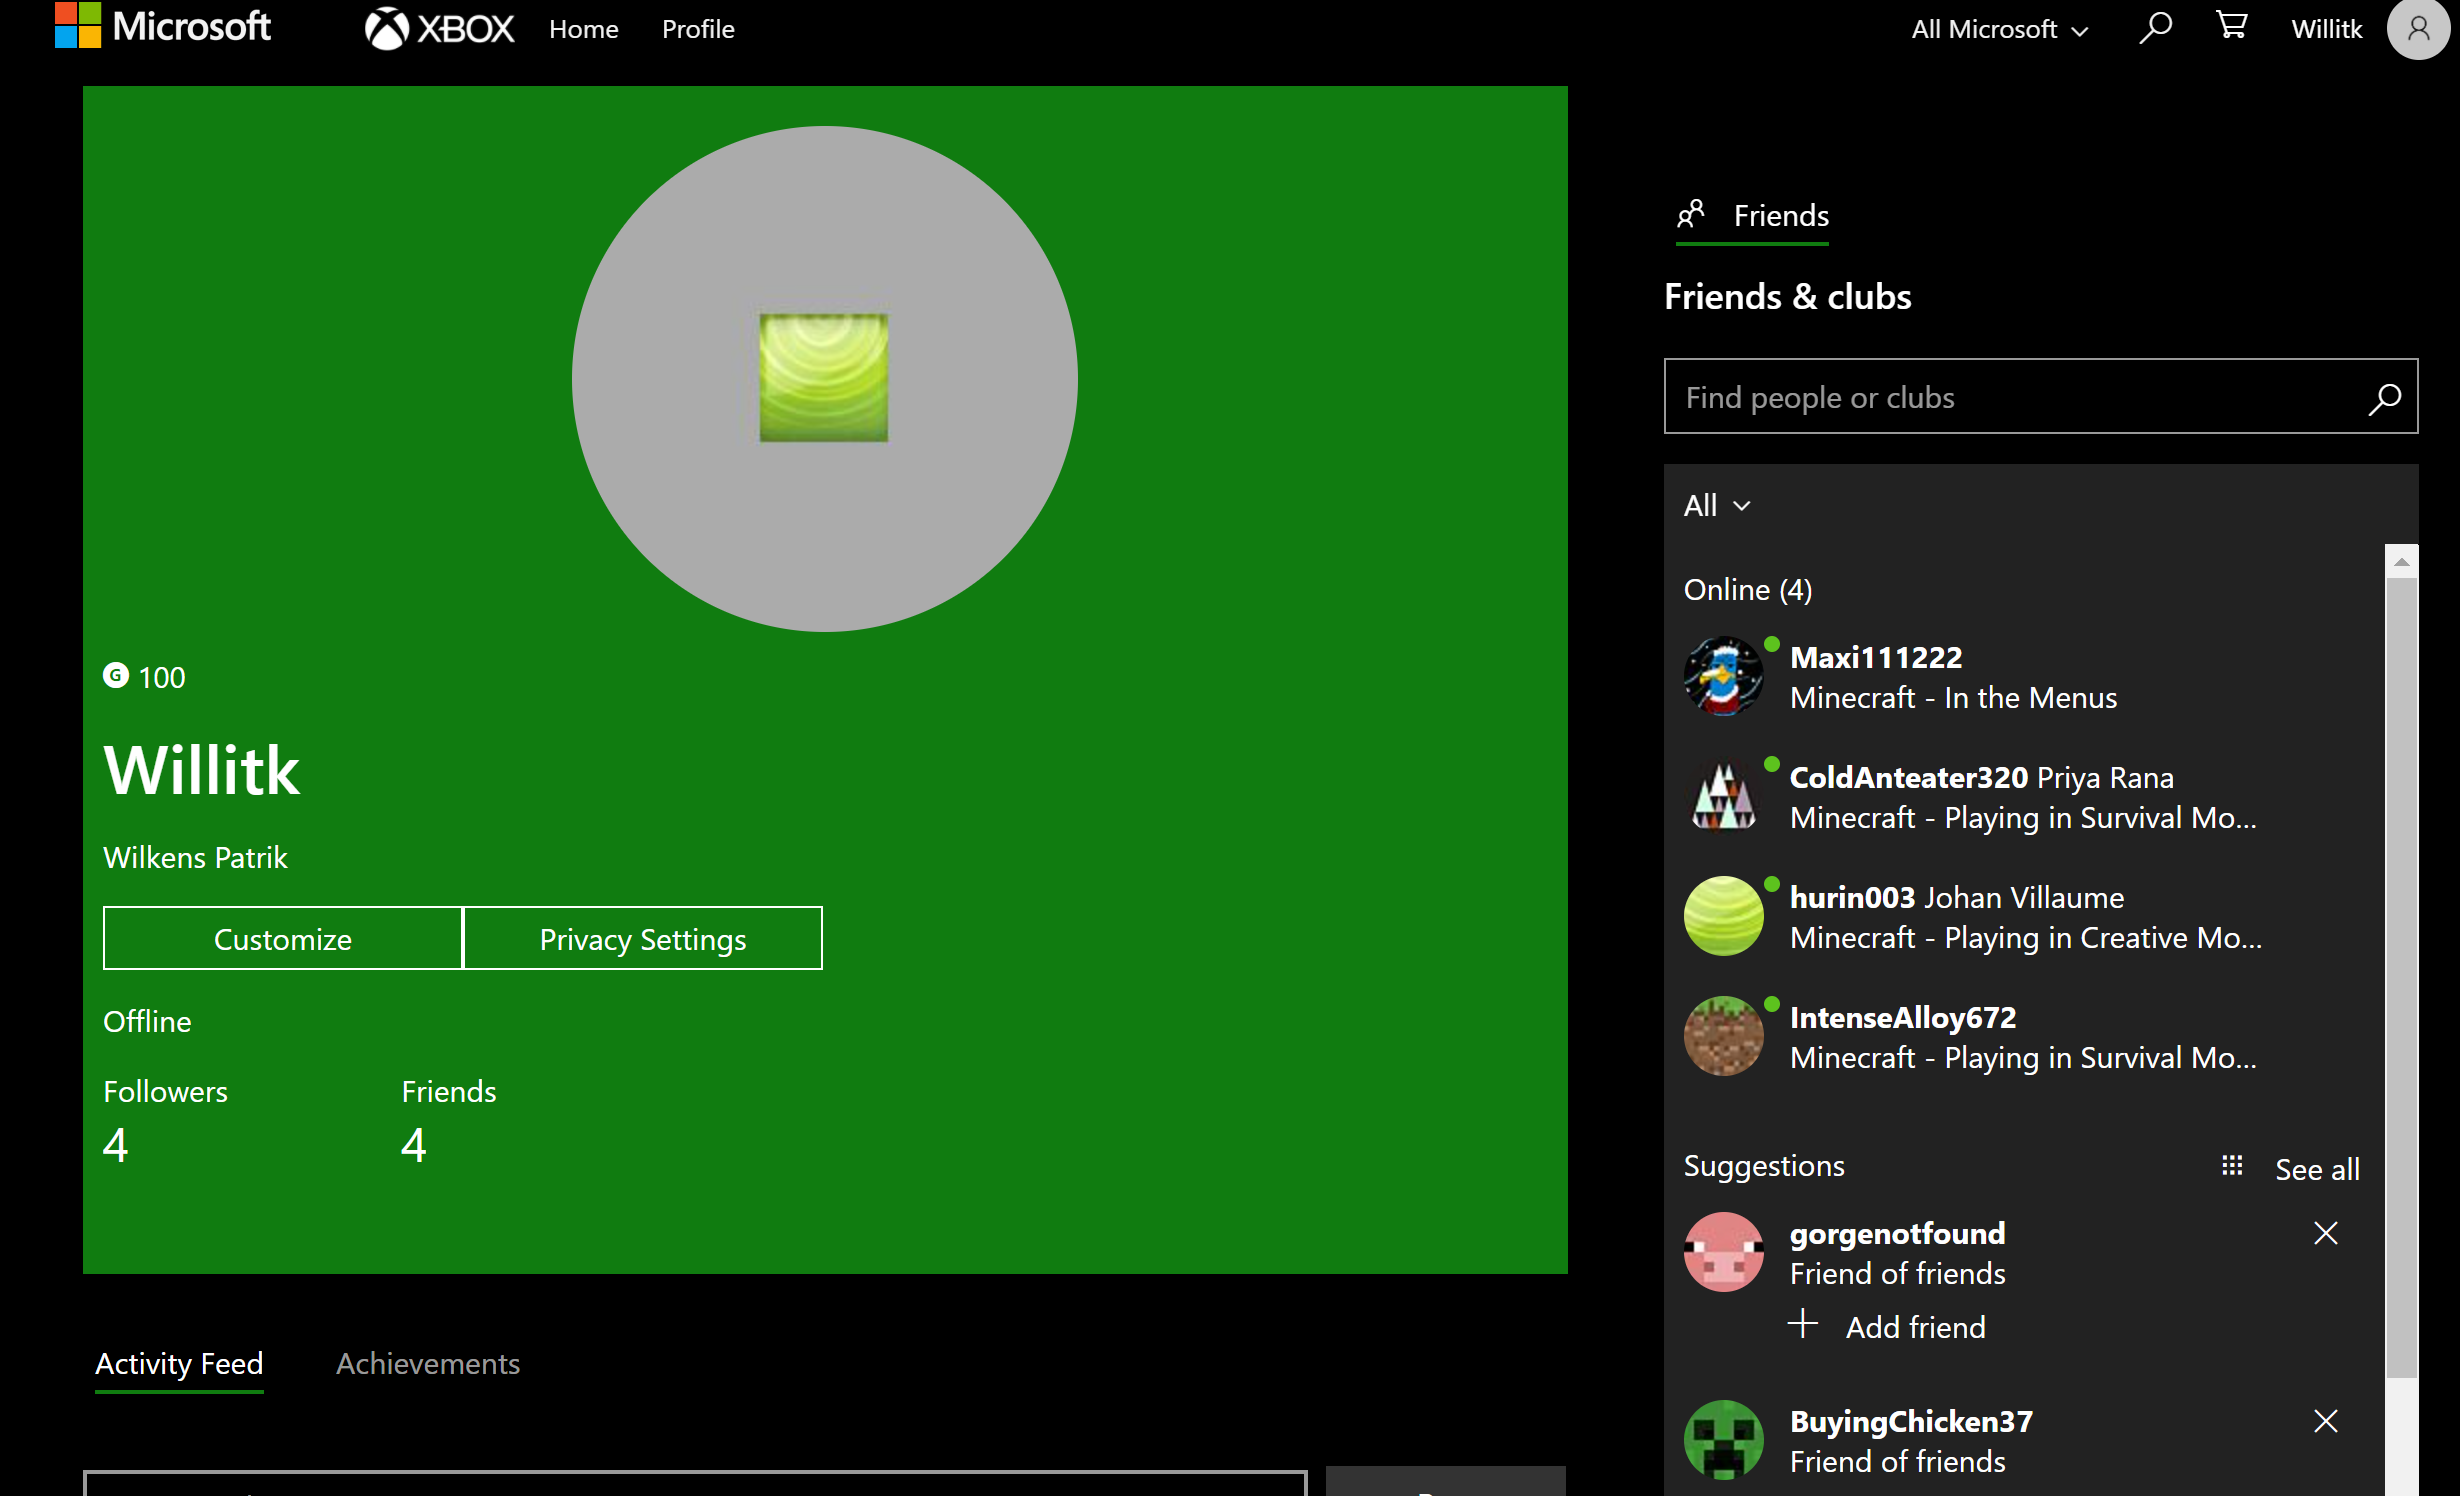
Task: Click the Customize button
Action: pos(283,939)
